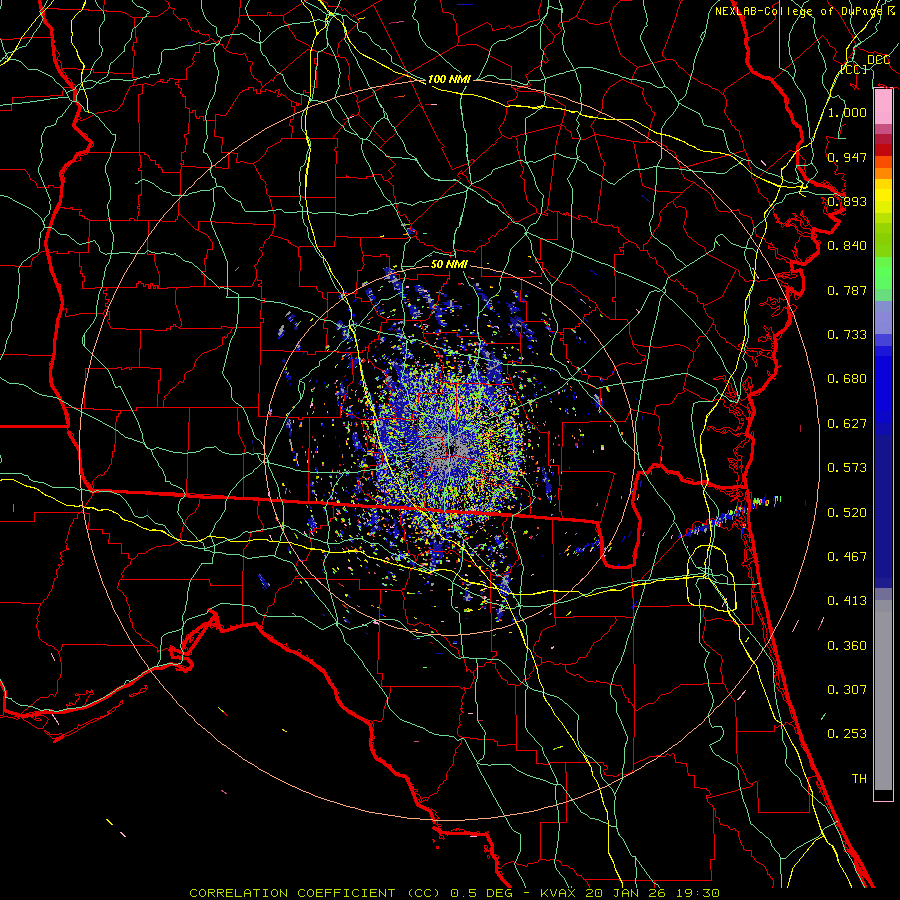Select the 0.680 scale value

click(x=847, y=379)
